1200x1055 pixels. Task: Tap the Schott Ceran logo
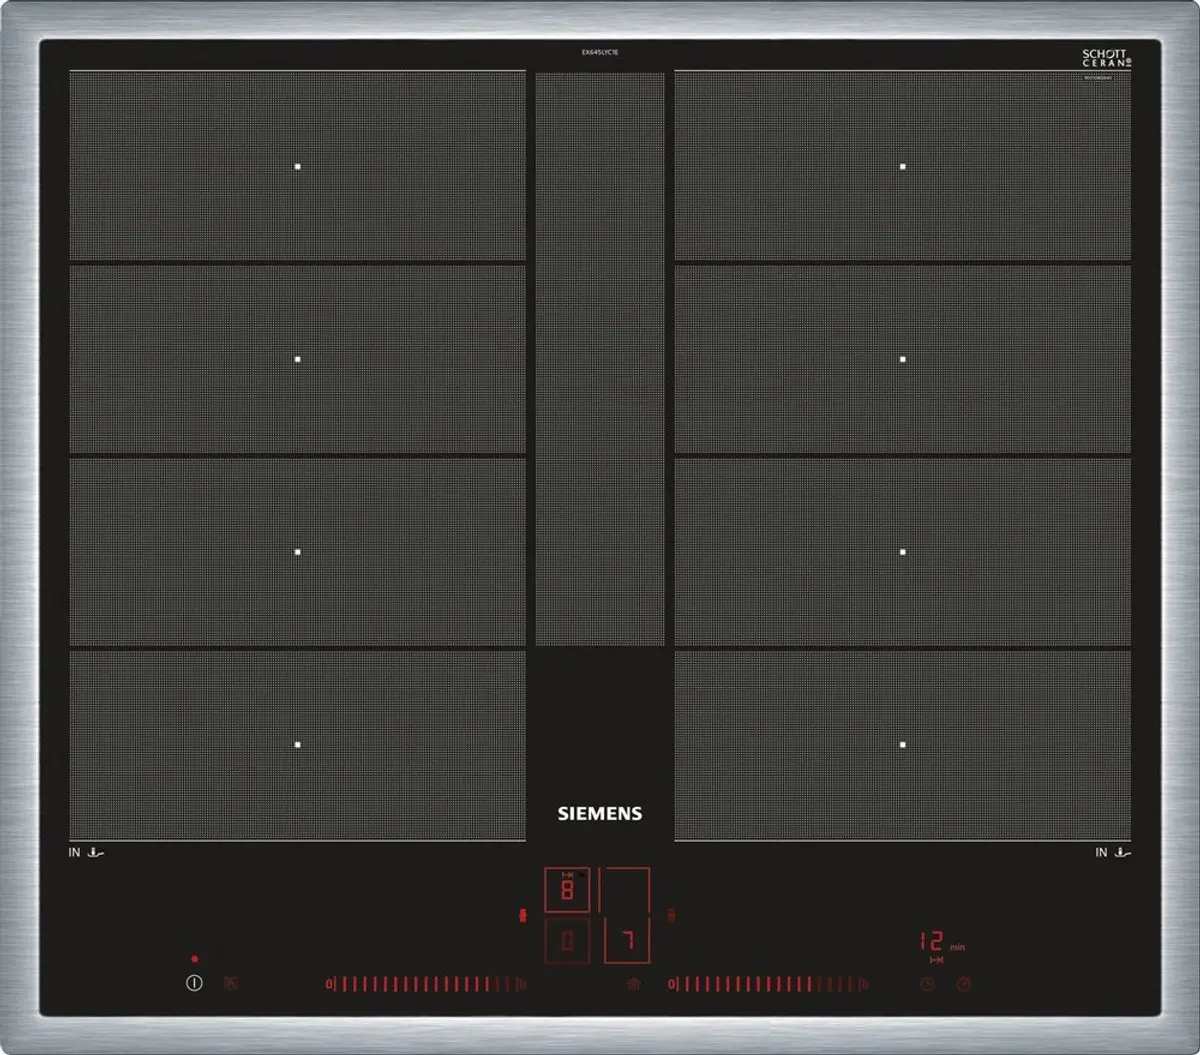[x=1106, y=58]
